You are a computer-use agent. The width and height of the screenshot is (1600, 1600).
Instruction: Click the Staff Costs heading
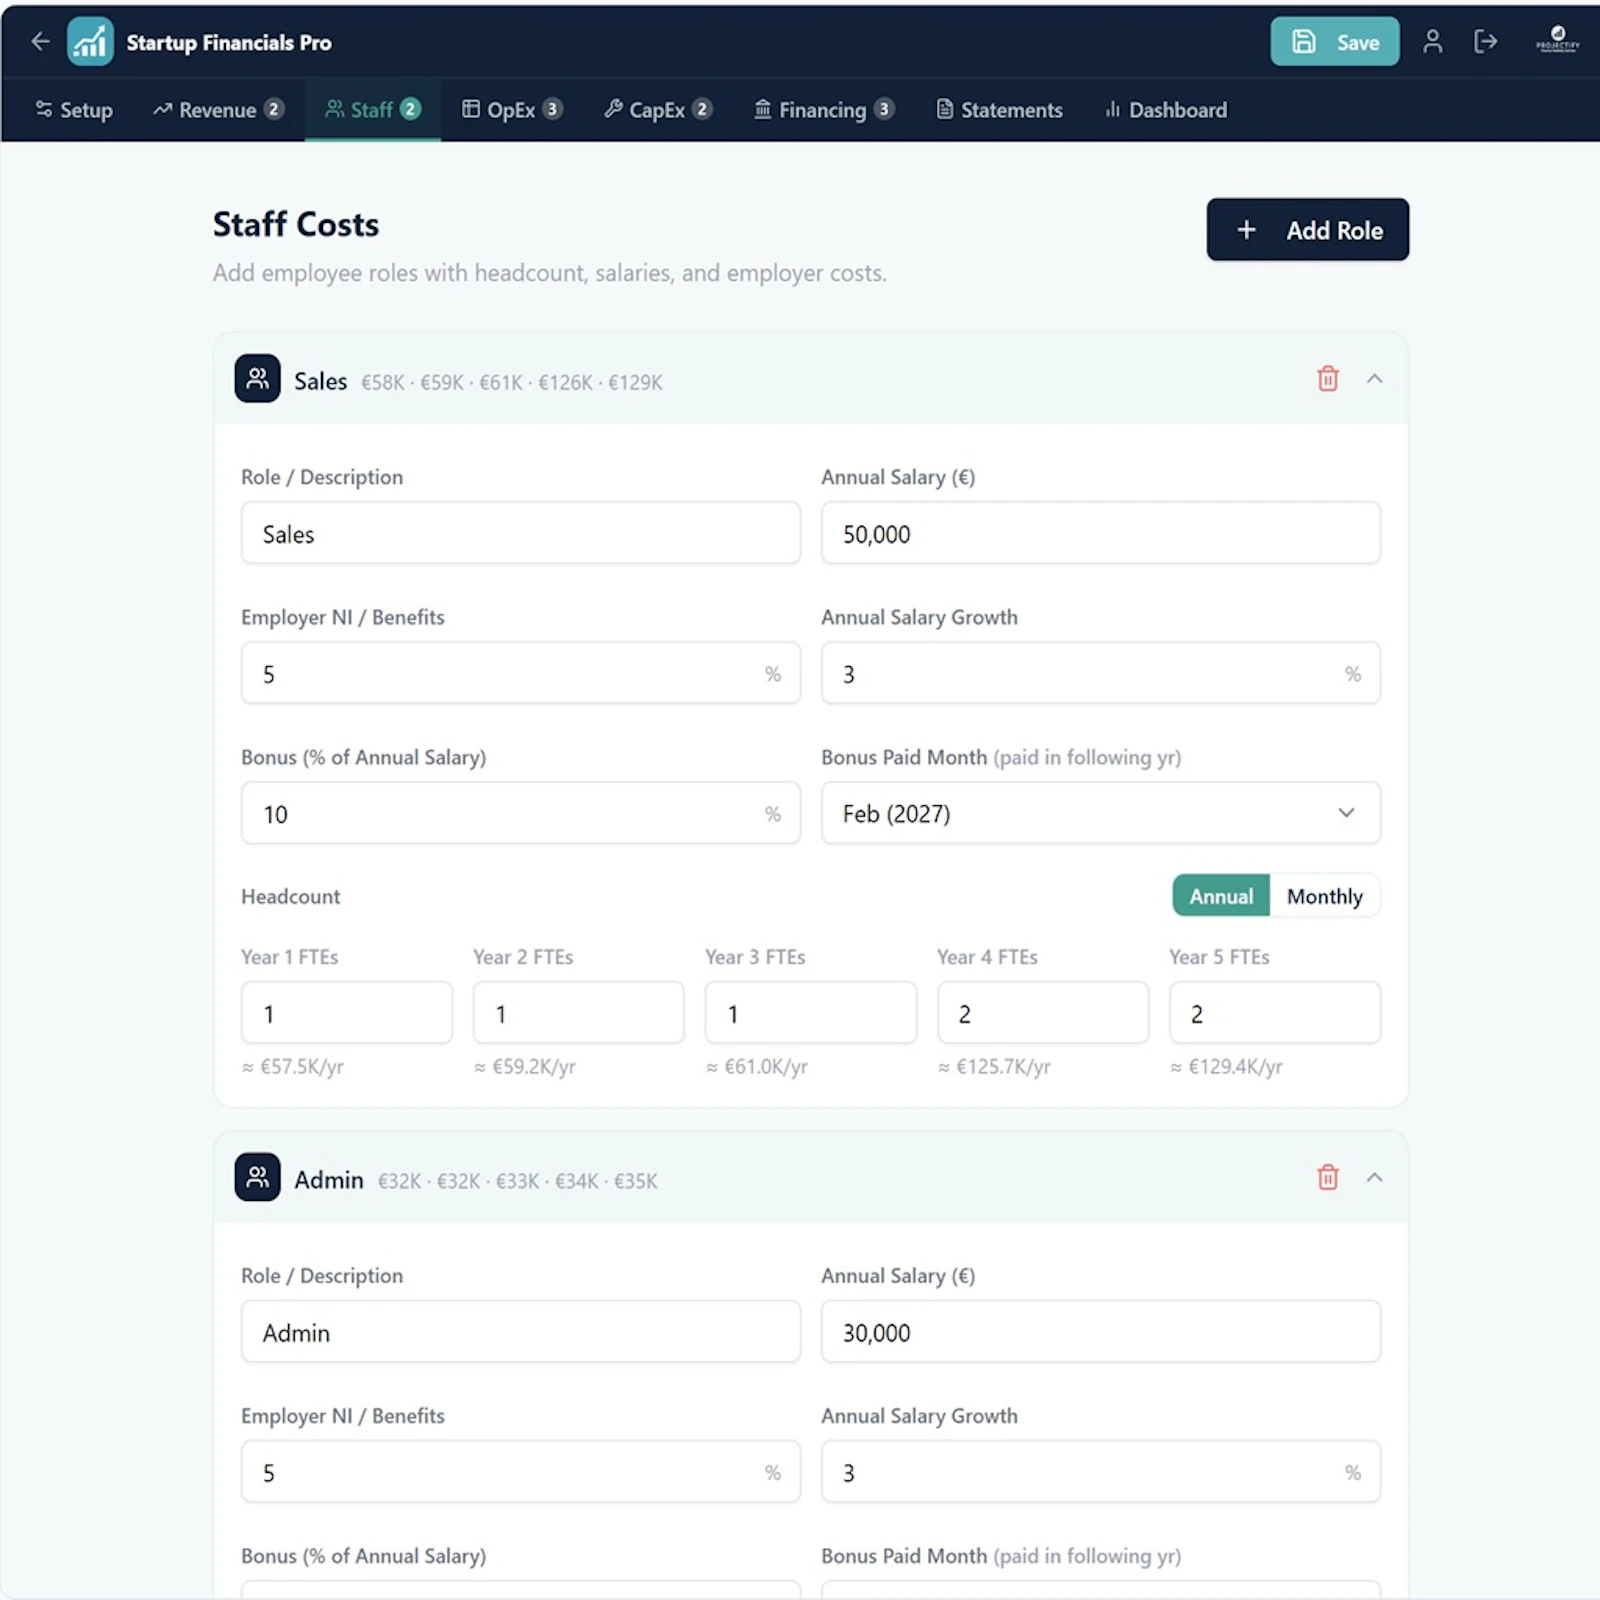[x=296, y=224]
